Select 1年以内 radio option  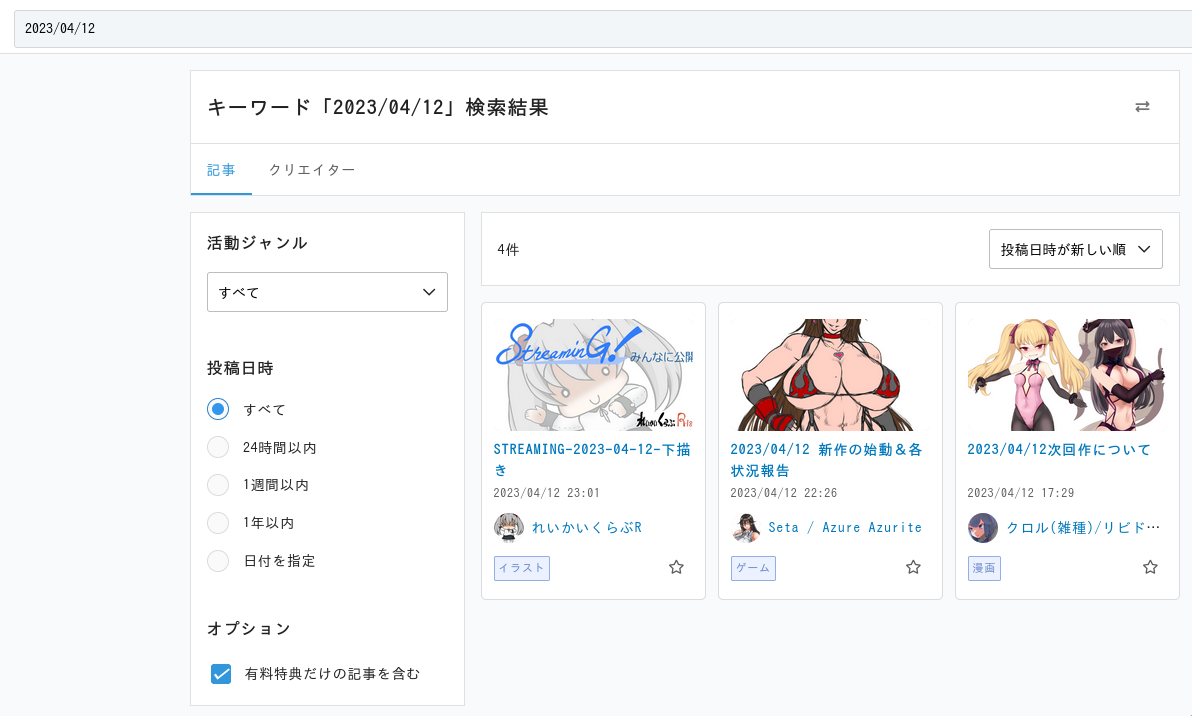click(218, 523)
